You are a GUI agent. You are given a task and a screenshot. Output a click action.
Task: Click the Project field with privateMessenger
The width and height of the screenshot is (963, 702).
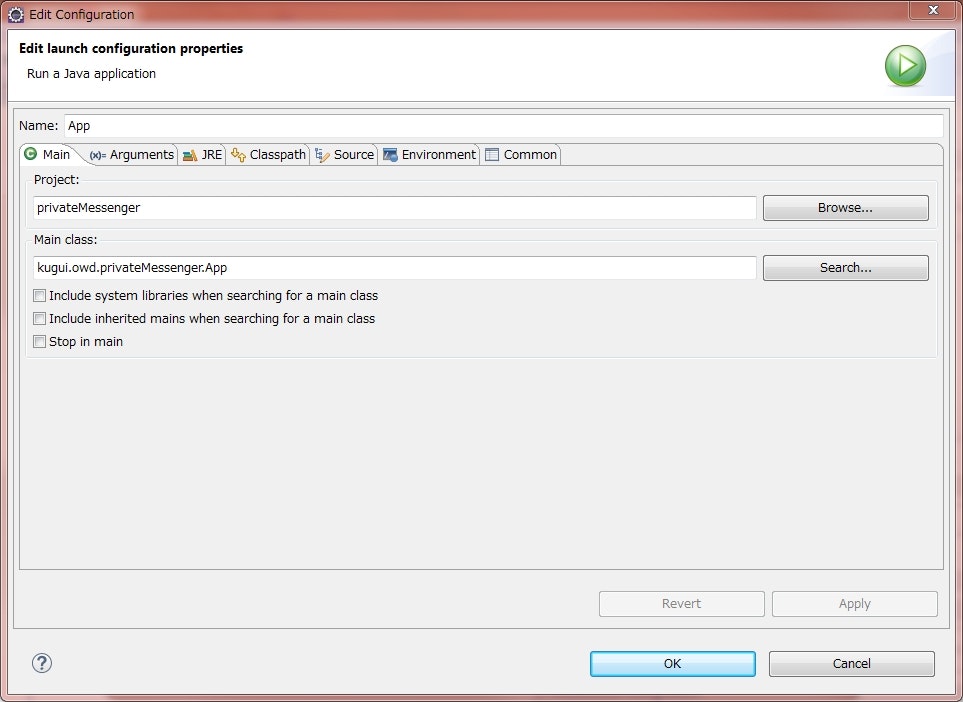point(395,208)
